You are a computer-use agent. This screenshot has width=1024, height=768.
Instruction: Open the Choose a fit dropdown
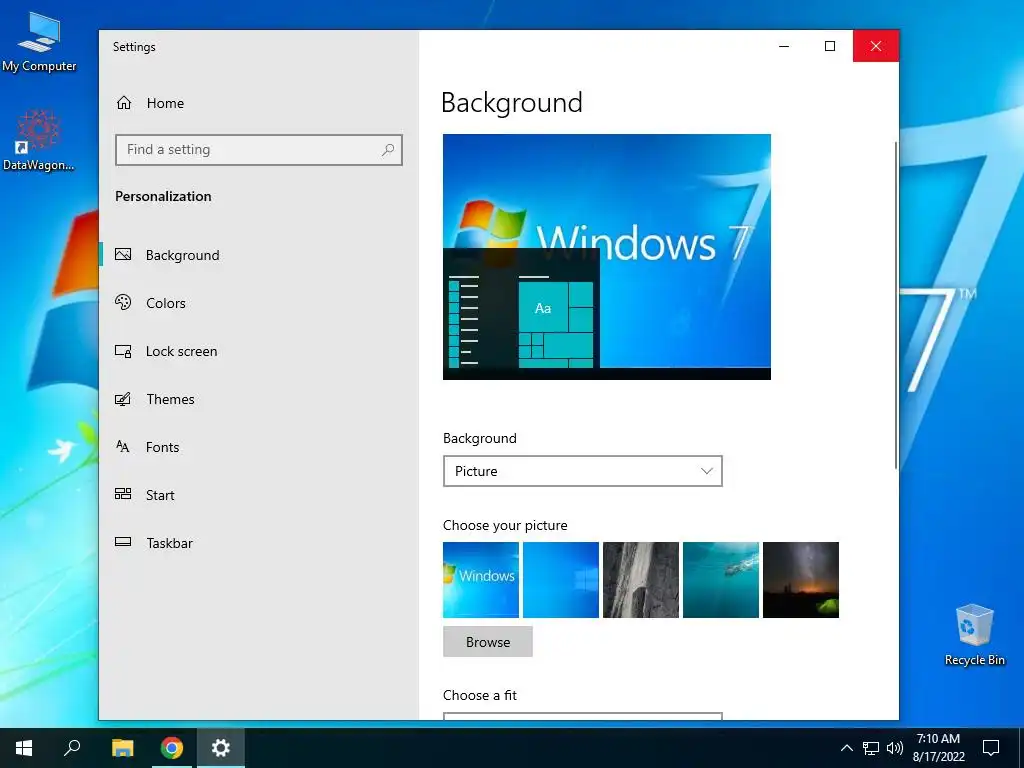[x=583, y=716]
